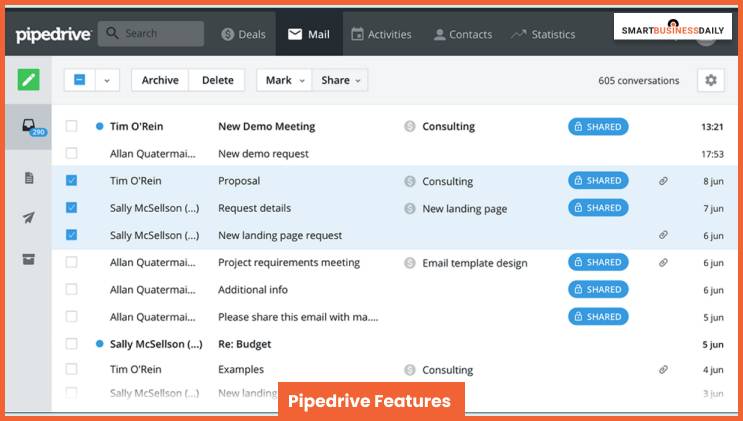Check the New Demo Meeting row checkbox

point(71,126)
